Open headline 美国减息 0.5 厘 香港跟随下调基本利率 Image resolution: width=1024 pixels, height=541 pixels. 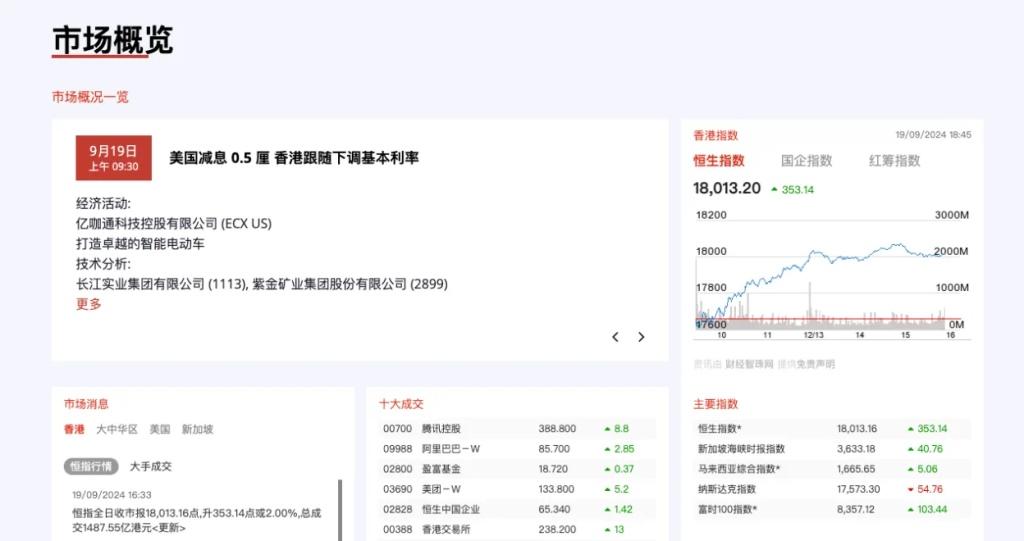coord(294,158)
